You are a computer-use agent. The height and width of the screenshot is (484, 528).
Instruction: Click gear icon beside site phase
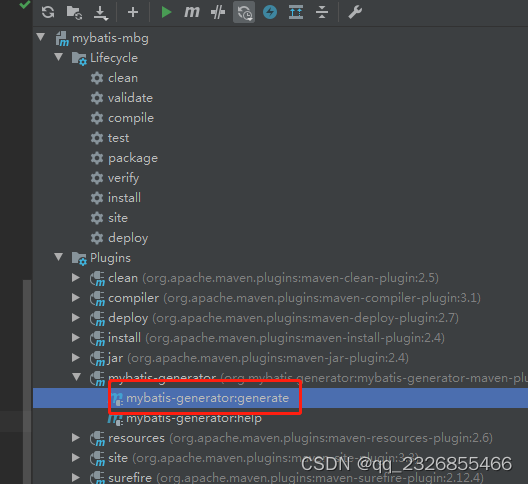pos(97,218)
